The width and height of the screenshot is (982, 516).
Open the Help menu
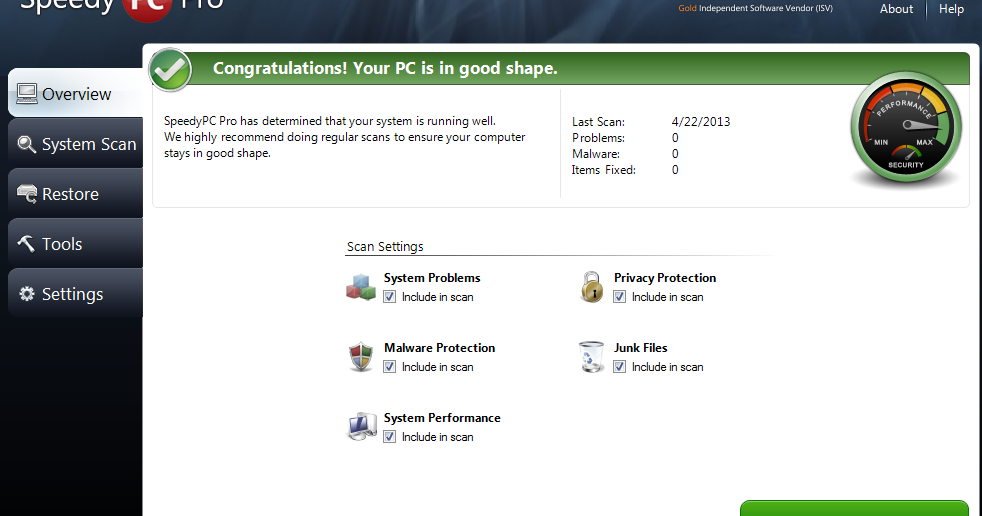(951, 9)
